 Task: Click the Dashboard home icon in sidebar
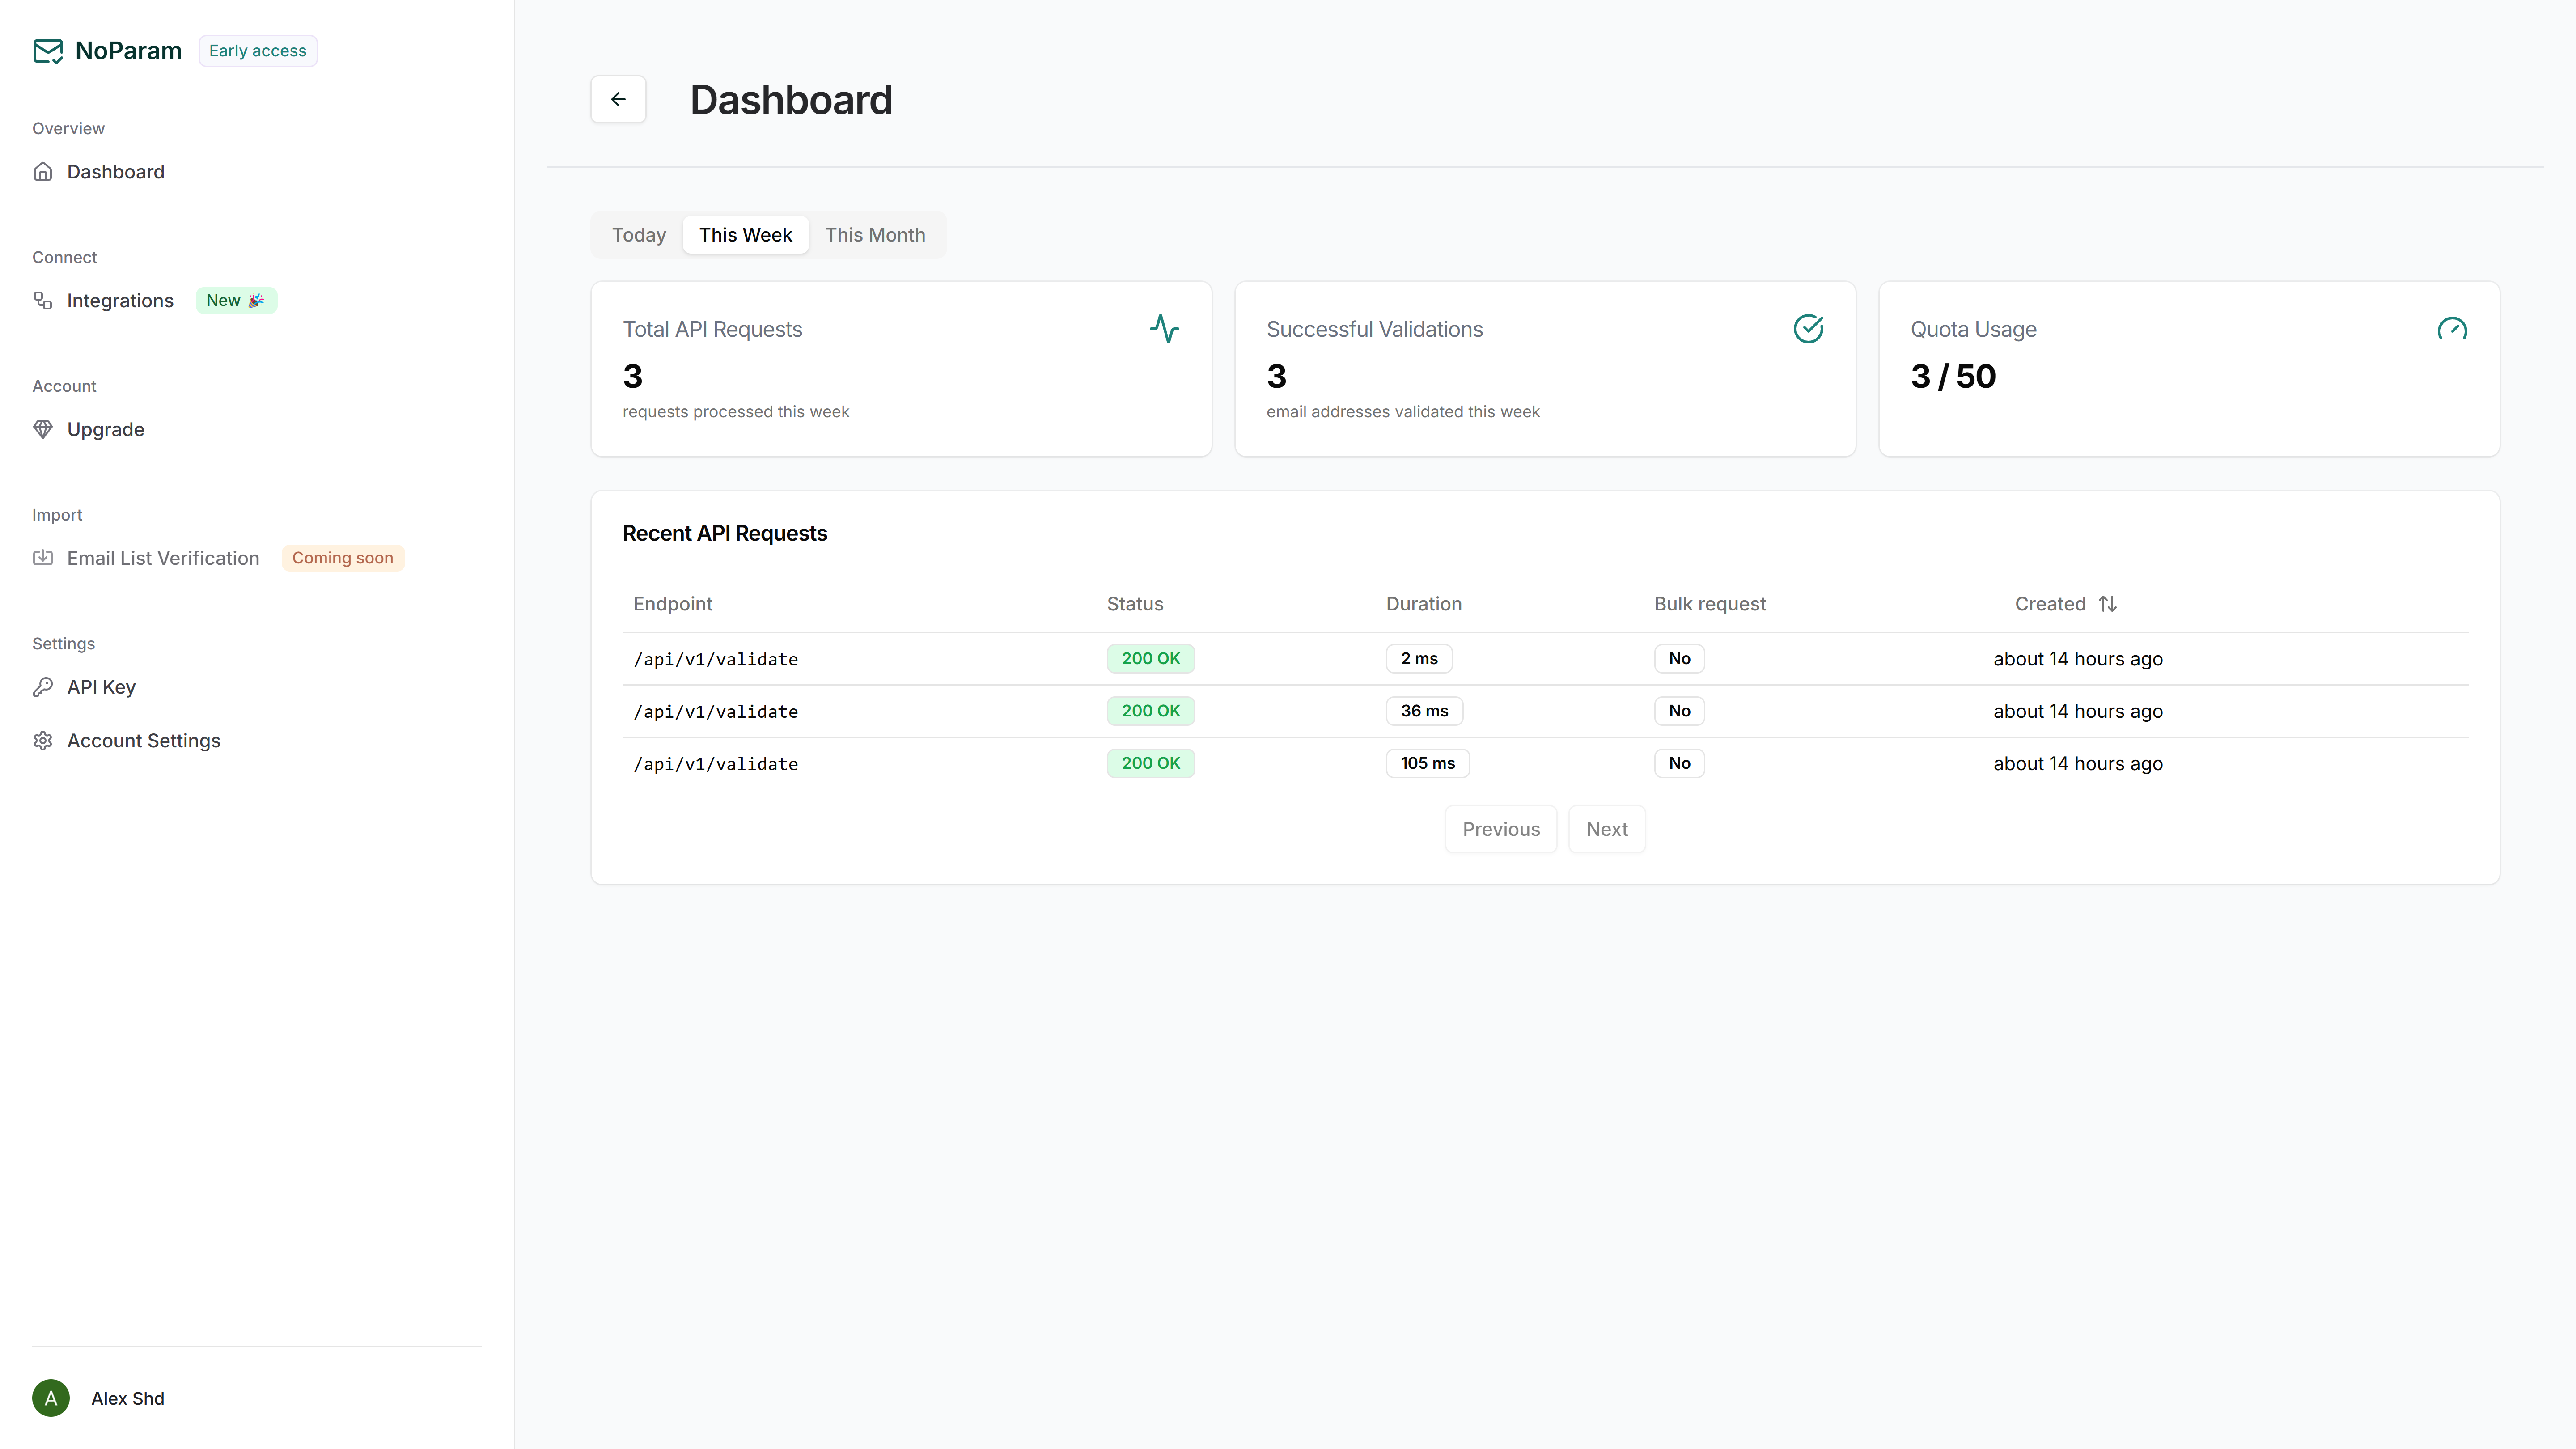tap(43, 172)
